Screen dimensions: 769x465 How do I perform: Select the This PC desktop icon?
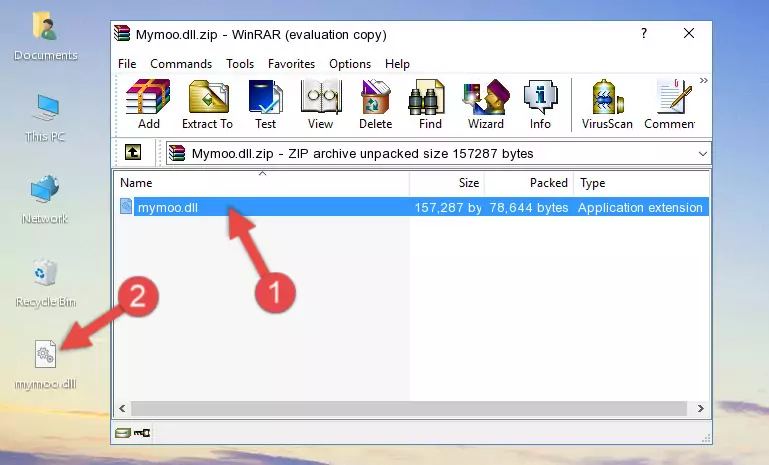coord(45,118)
